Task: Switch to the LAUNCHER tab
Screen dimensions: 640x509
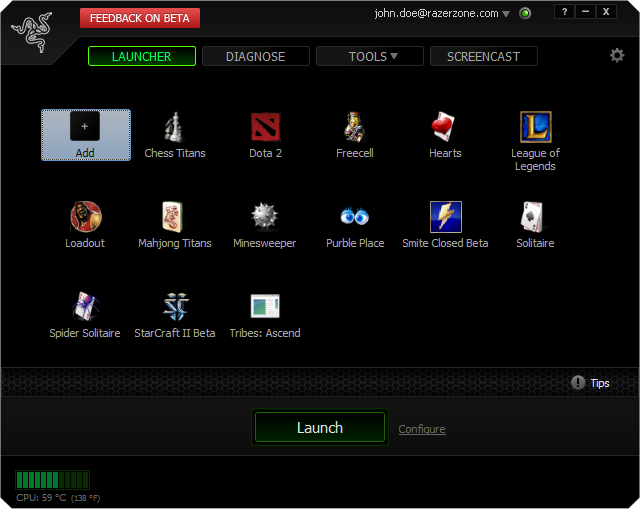Action: coord(142,56)
